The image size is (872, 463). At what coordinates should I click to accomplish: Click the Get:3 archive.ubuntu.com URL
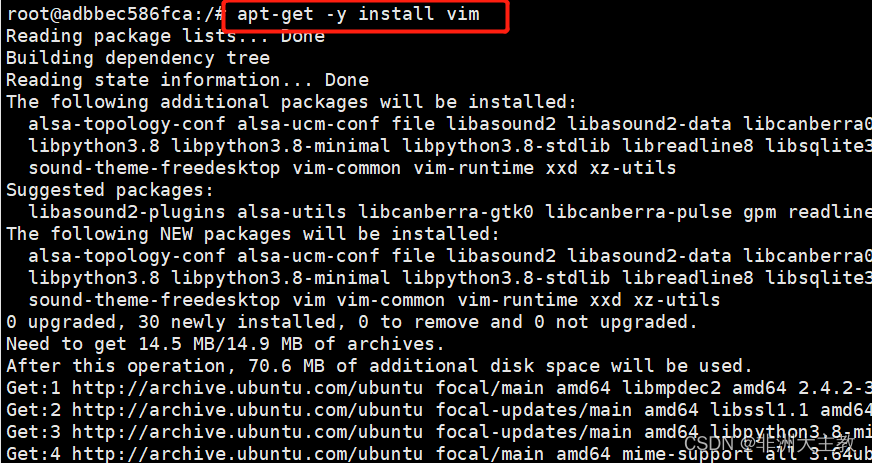[x=247, y=432]
